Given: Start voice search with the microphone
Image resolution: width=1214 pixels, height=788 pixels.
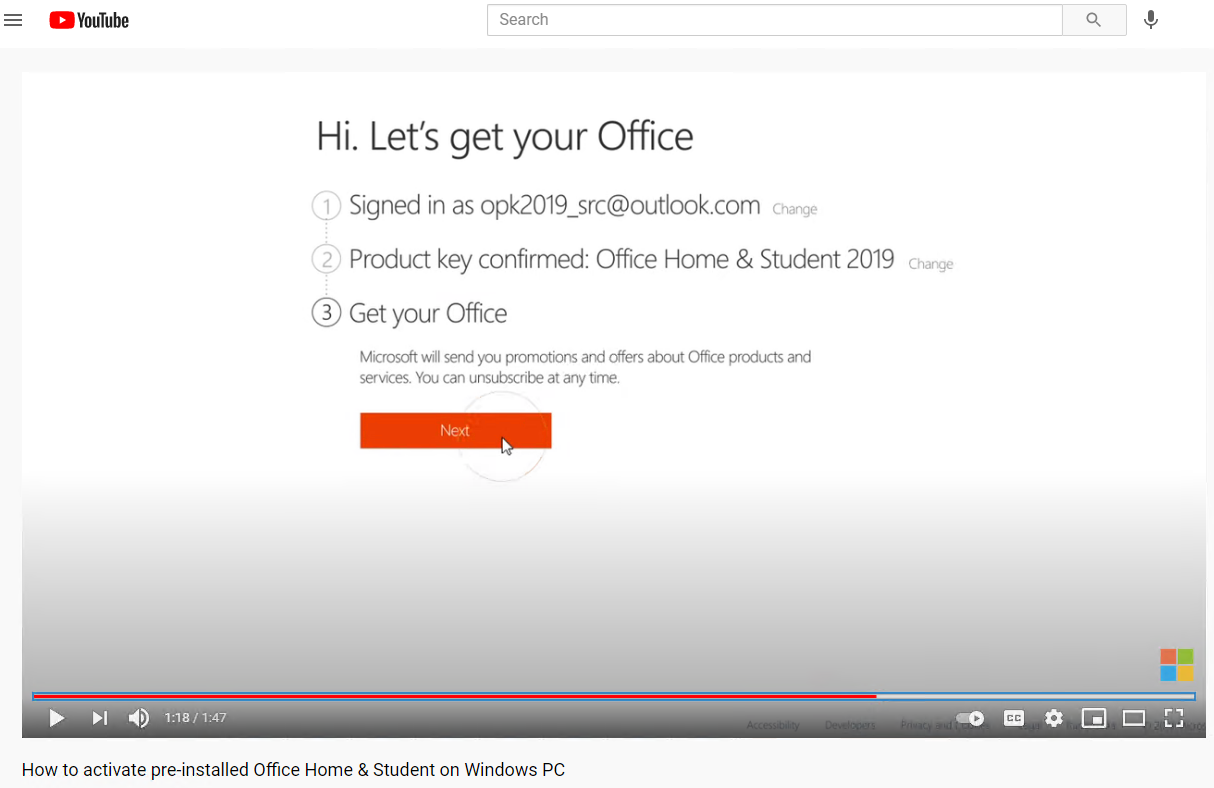Looking at the screenshot, I should 1150,20.
